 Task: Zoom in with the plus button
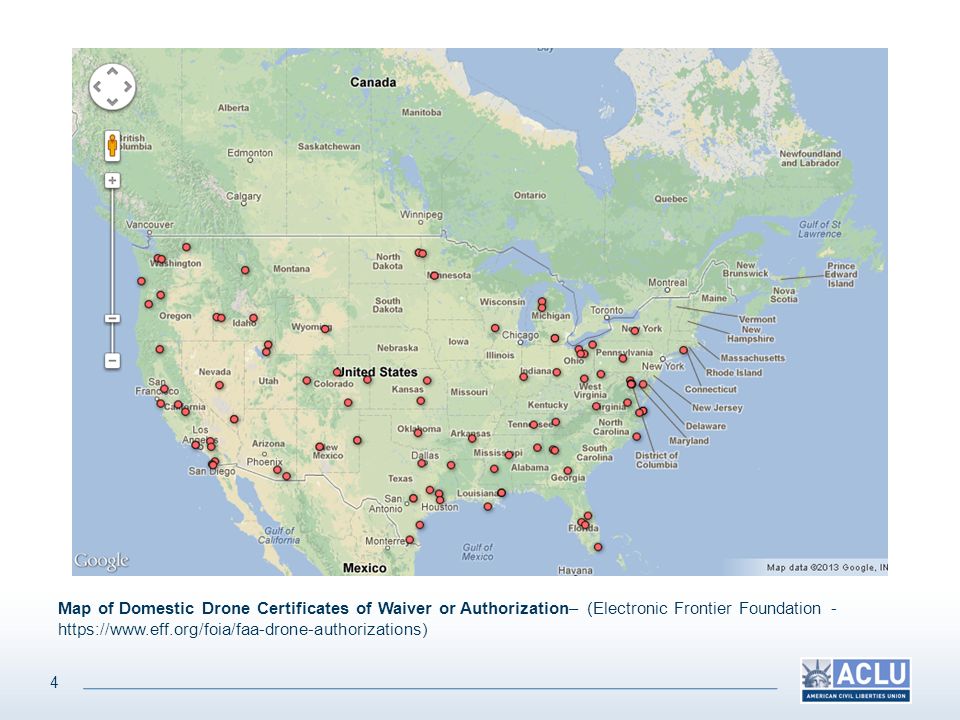click(x=112, y=181)
